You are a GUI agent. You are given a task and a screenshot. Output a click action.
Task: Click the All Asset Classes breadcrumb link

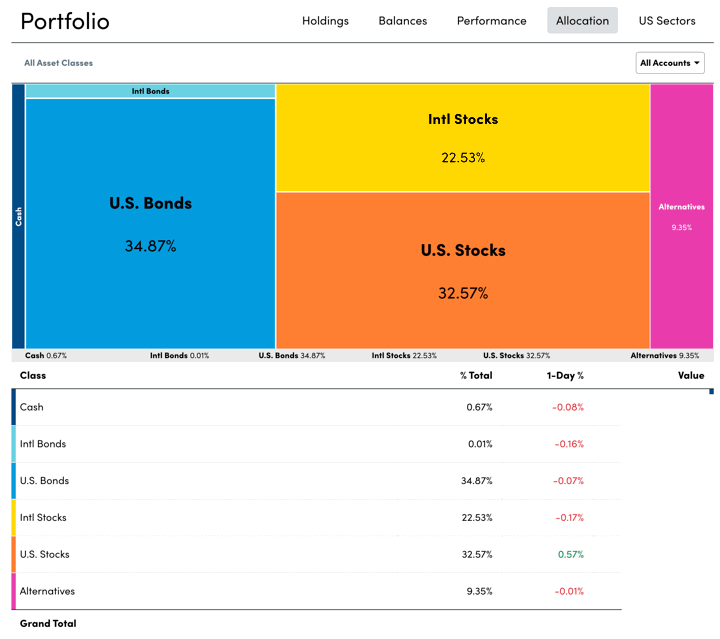(58, 63)
